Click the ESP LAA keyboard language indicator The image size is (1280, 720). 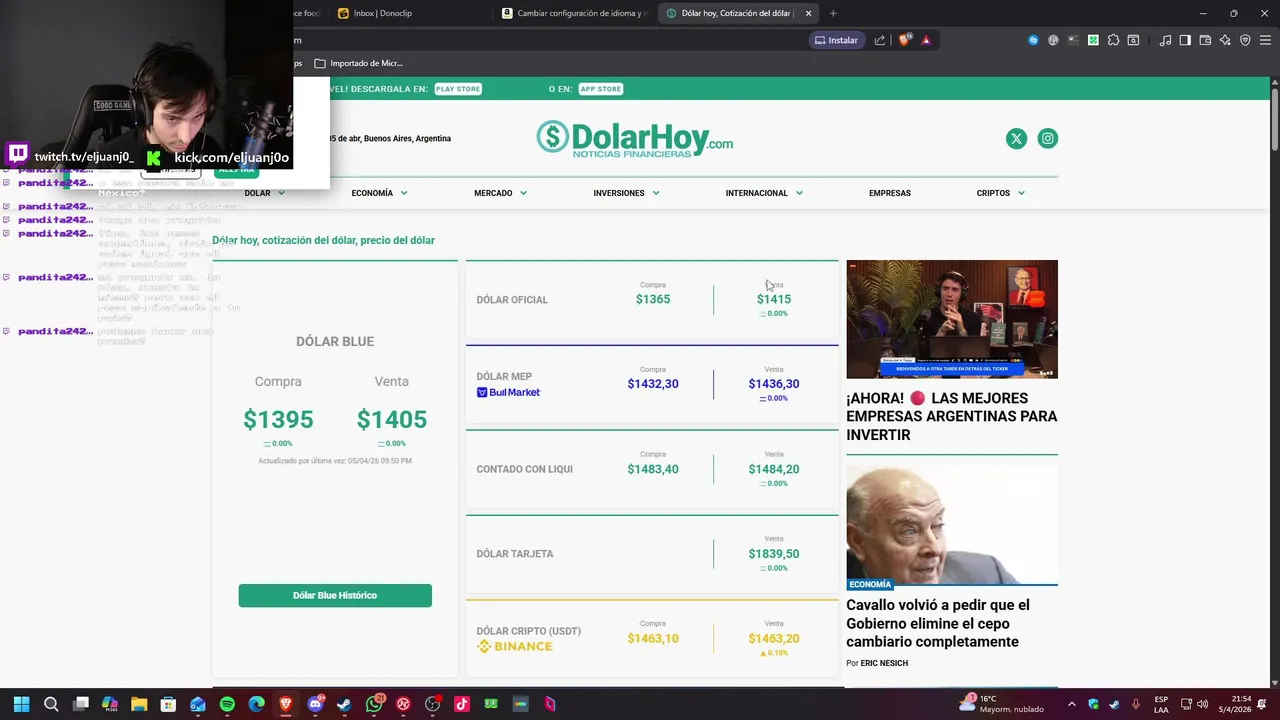pos(1161,704)
